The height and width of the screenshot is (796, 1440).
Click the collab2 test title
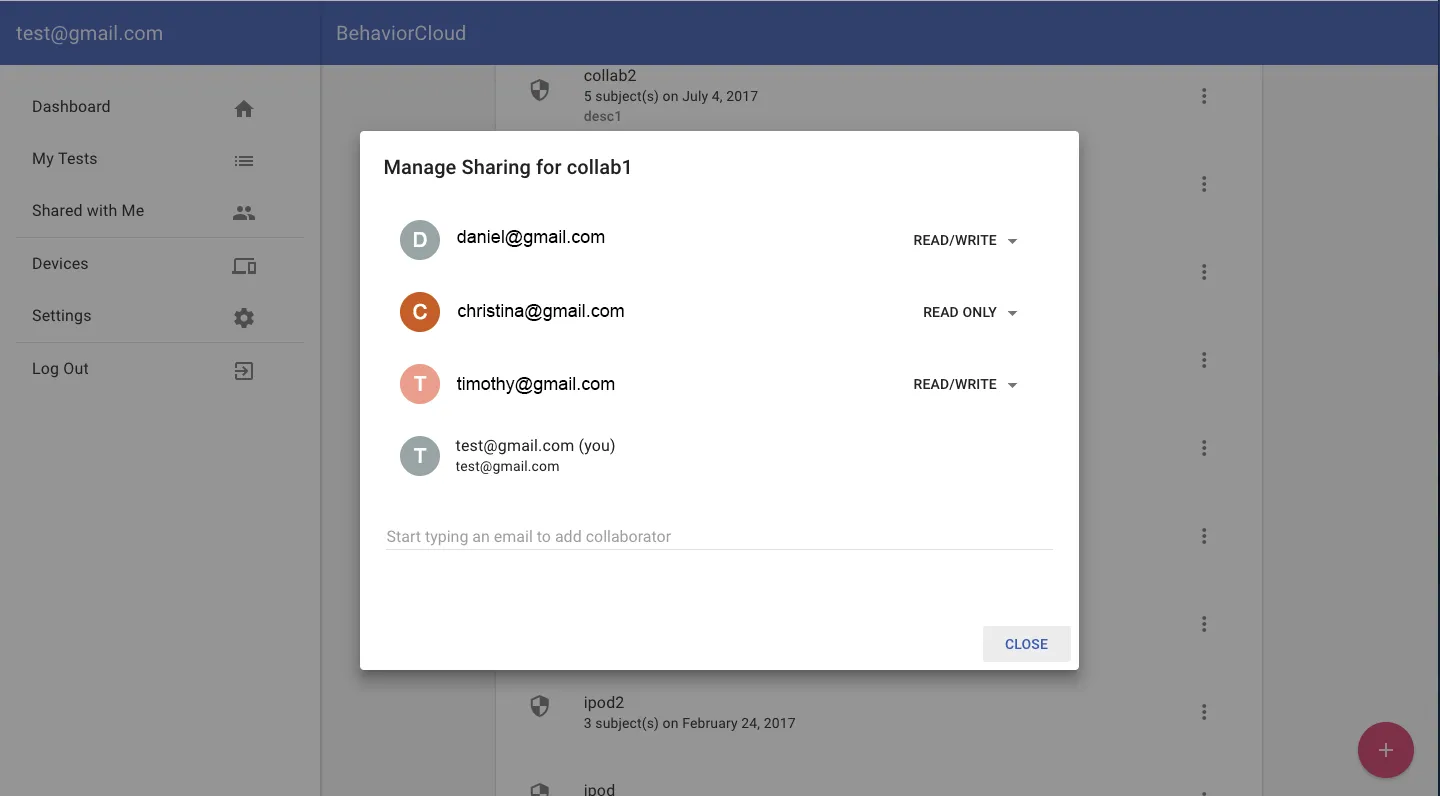(x=610, y=76)
